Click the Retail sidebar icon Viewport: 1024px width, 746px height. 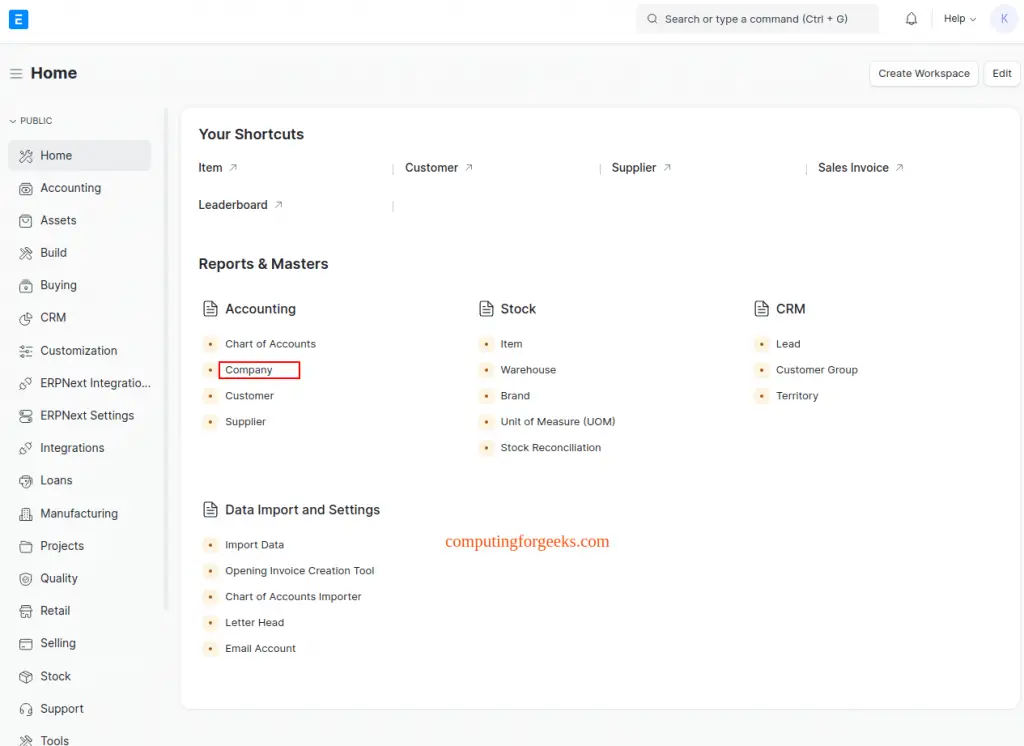click(x=25, y=611)
